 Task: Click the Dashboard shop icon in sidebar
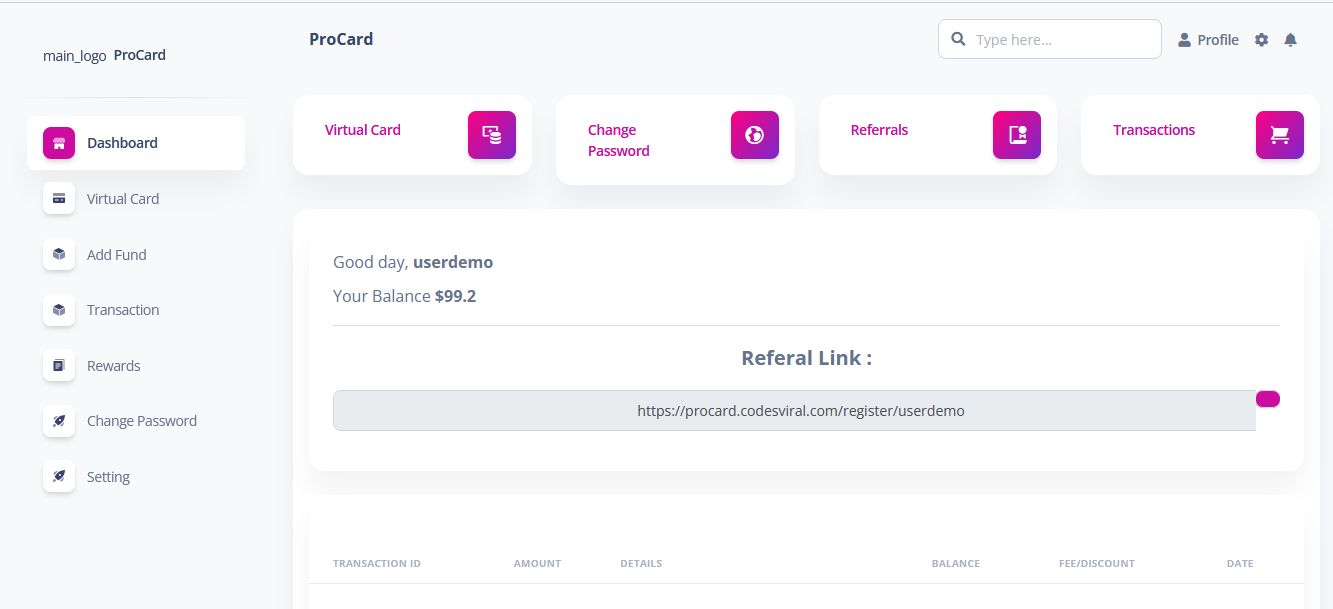(59, 143)
